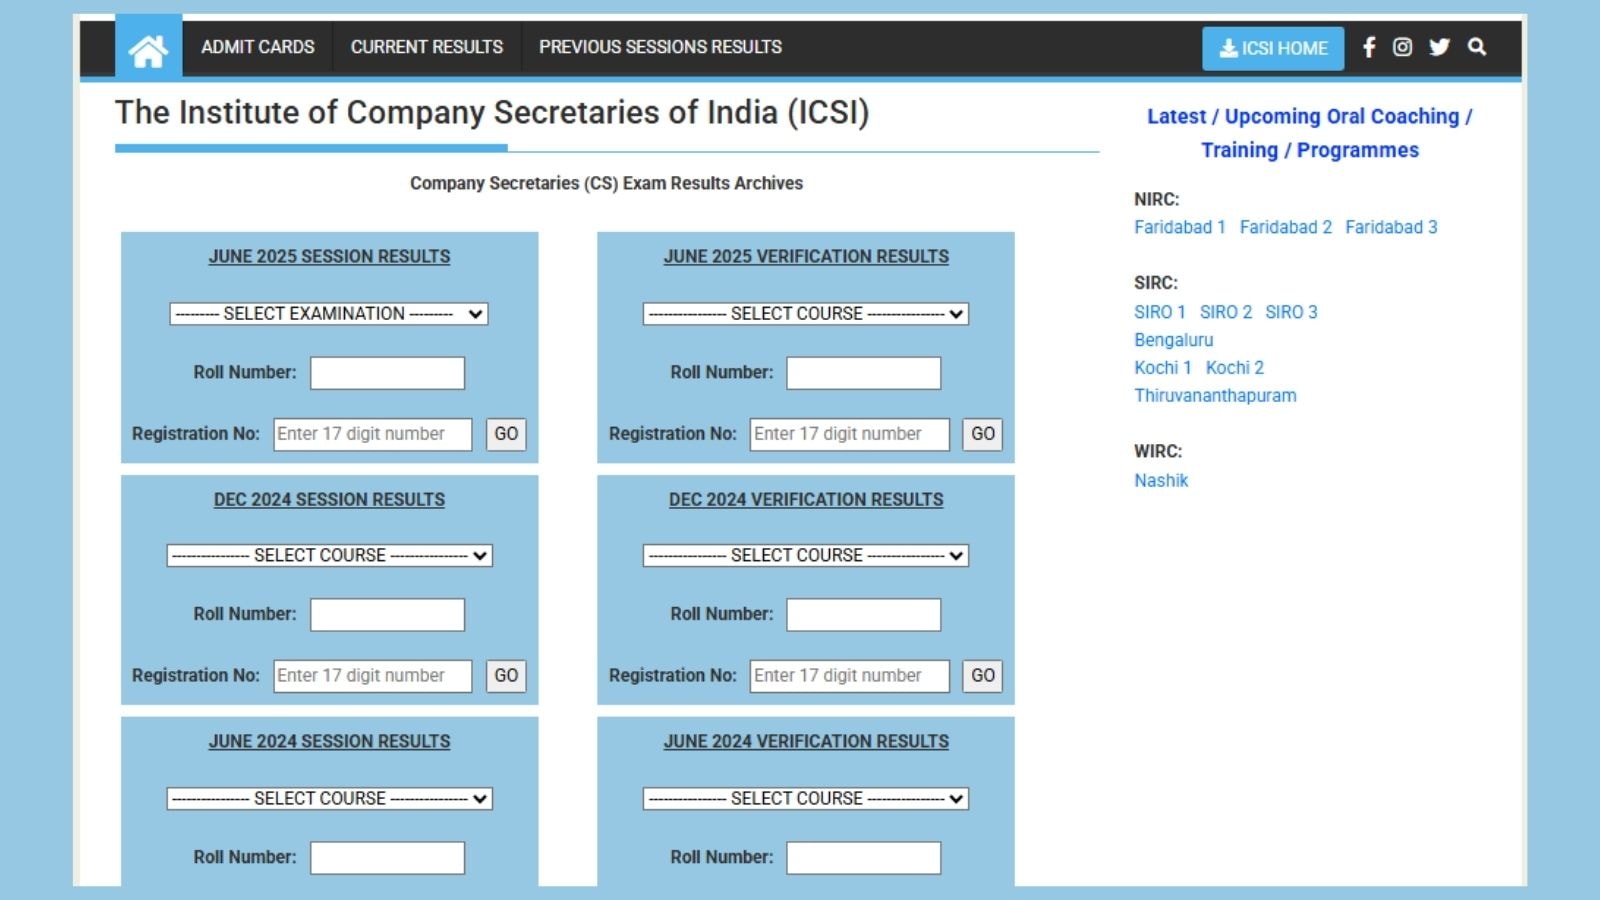Click the ICSI HOME download button

click(1273, 47)
